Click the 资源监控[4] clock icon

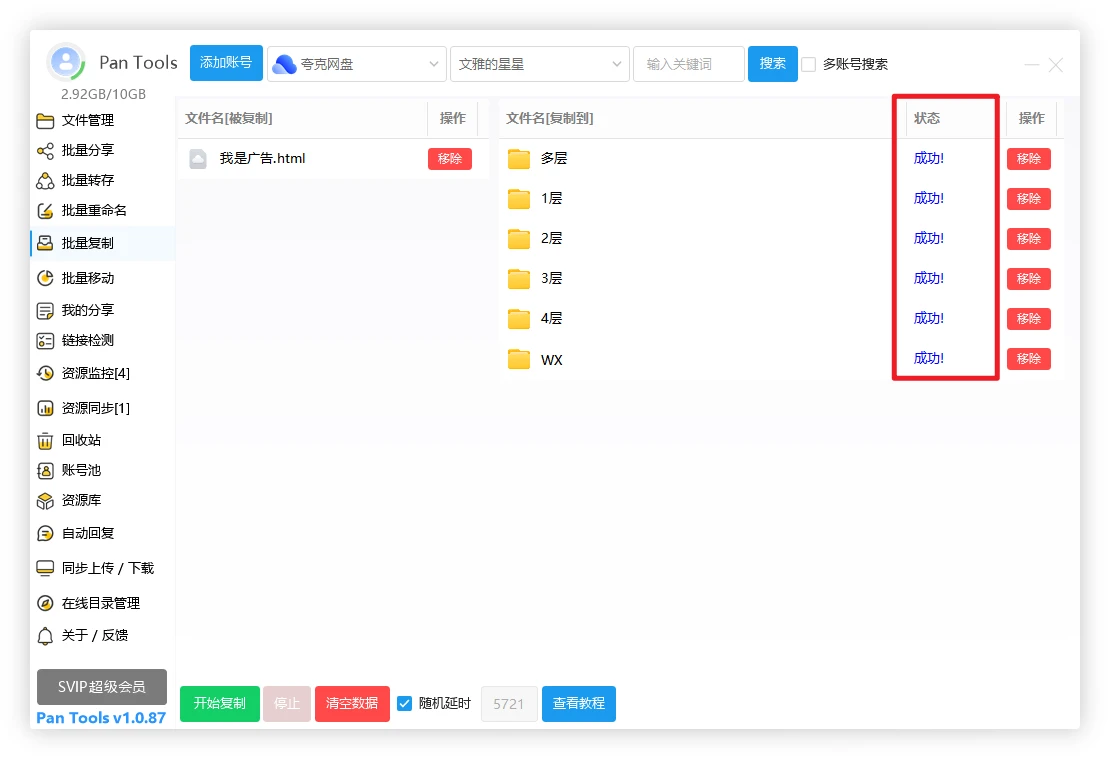point(45,374)
